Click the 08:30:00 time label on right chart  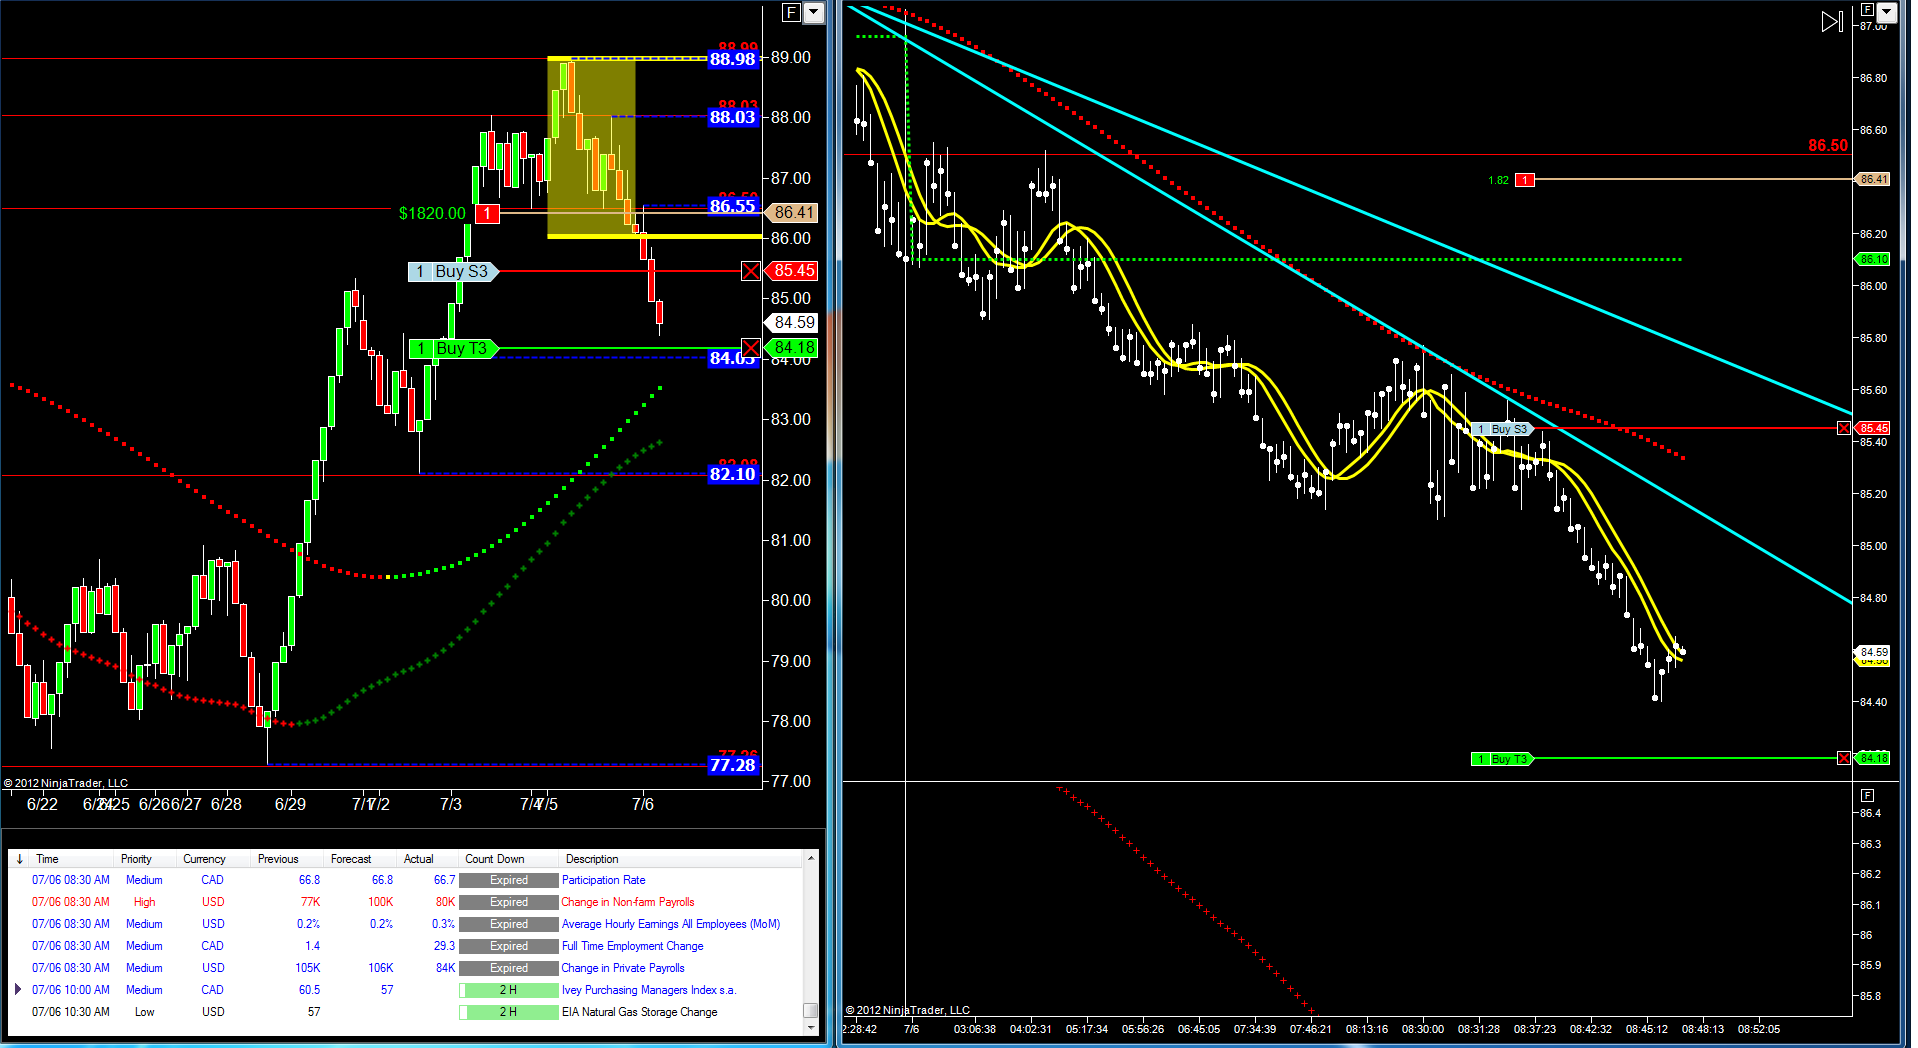point(1422,1029)
